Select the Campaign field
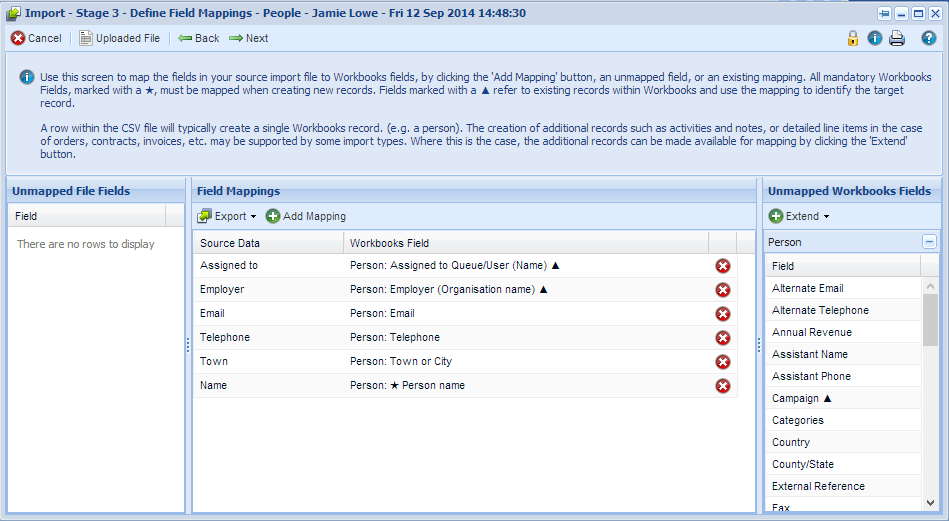 (x=843, y=398)
